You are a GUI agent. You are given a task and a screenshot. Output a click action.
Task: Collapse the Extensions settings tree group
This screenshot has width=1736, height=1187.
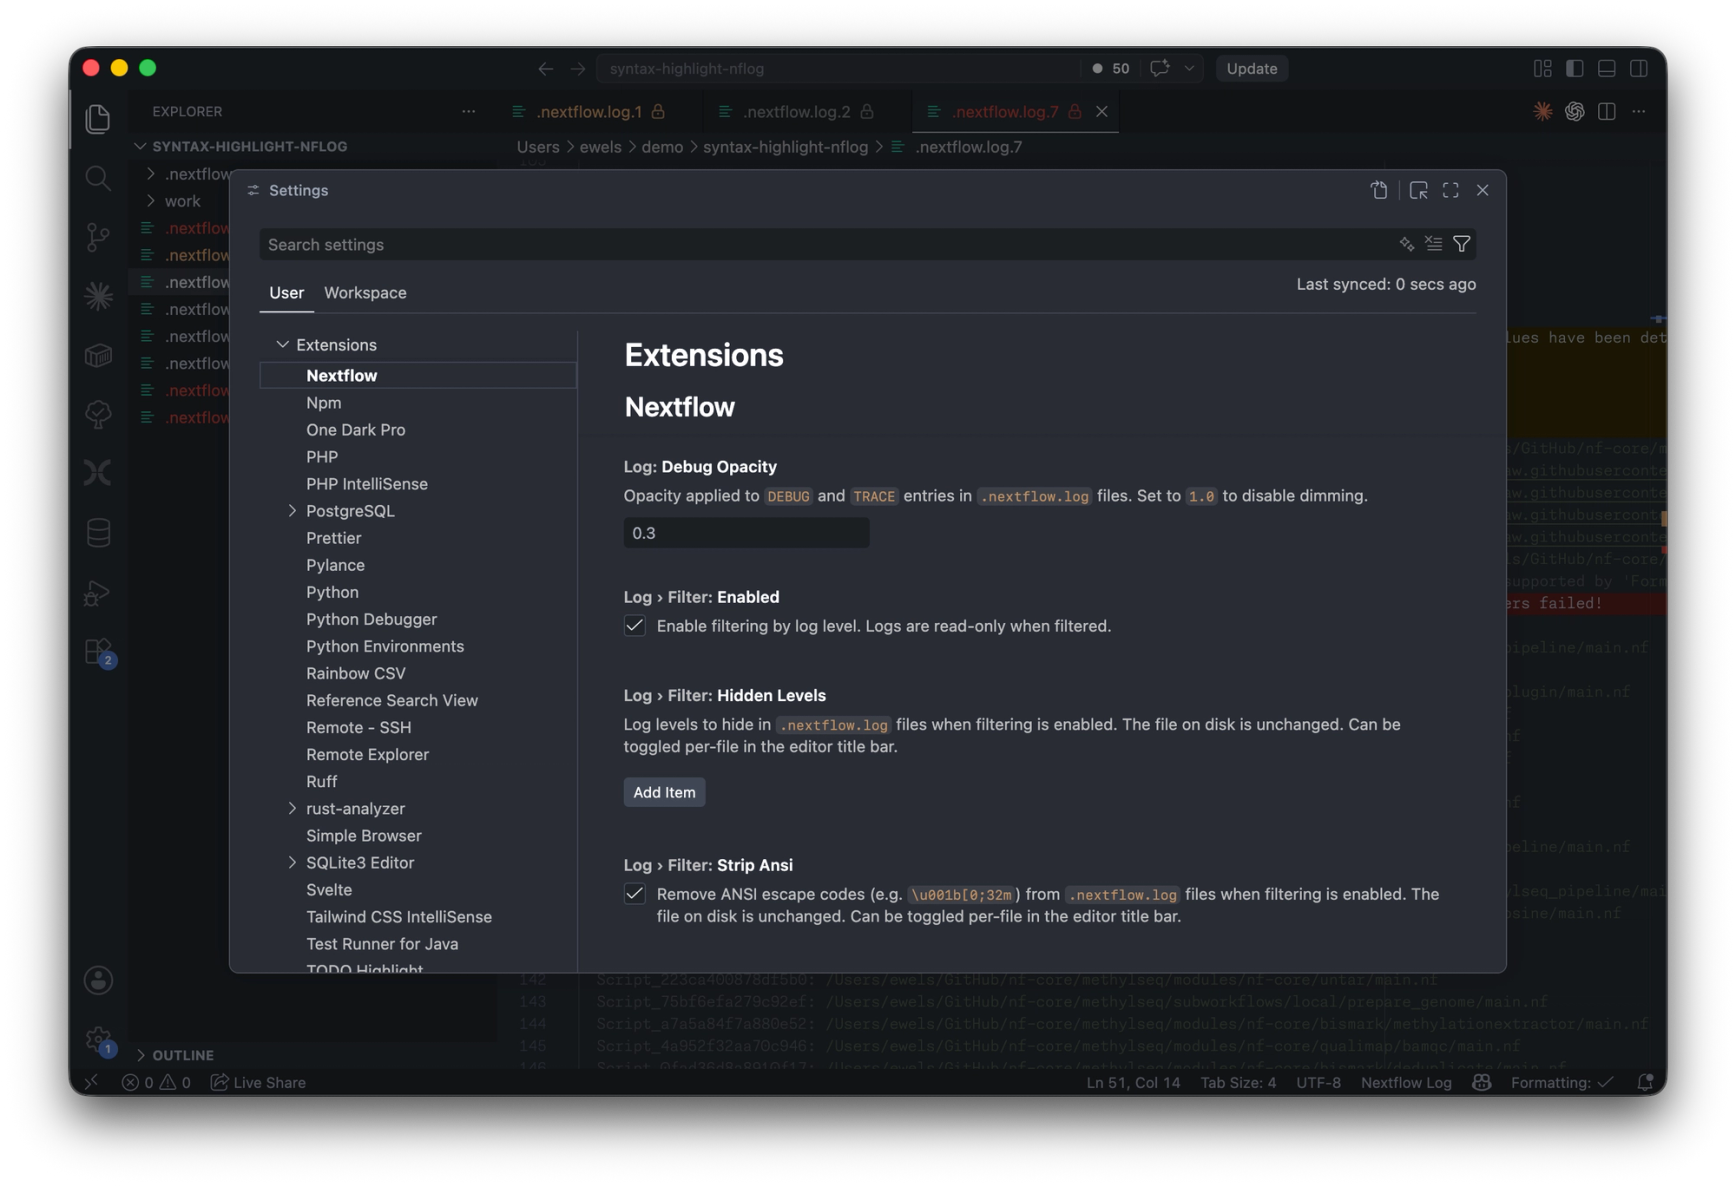coord(282,344)
